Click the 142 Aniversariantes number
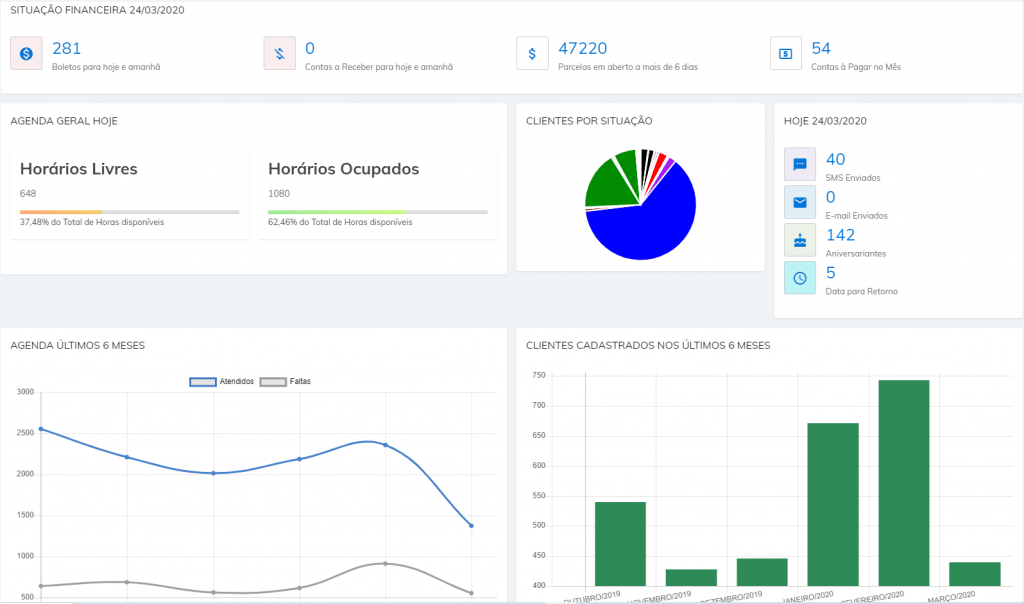This screenshot has height=604, width=1024. (840, 235)
